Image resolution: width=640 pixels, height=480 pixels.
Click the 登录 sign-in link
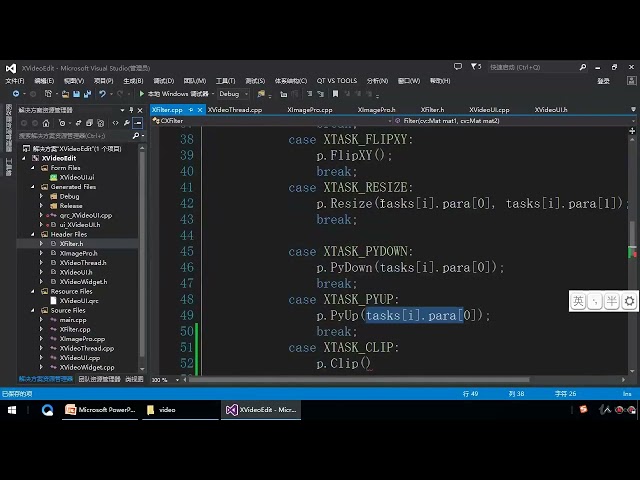[603, 81]
